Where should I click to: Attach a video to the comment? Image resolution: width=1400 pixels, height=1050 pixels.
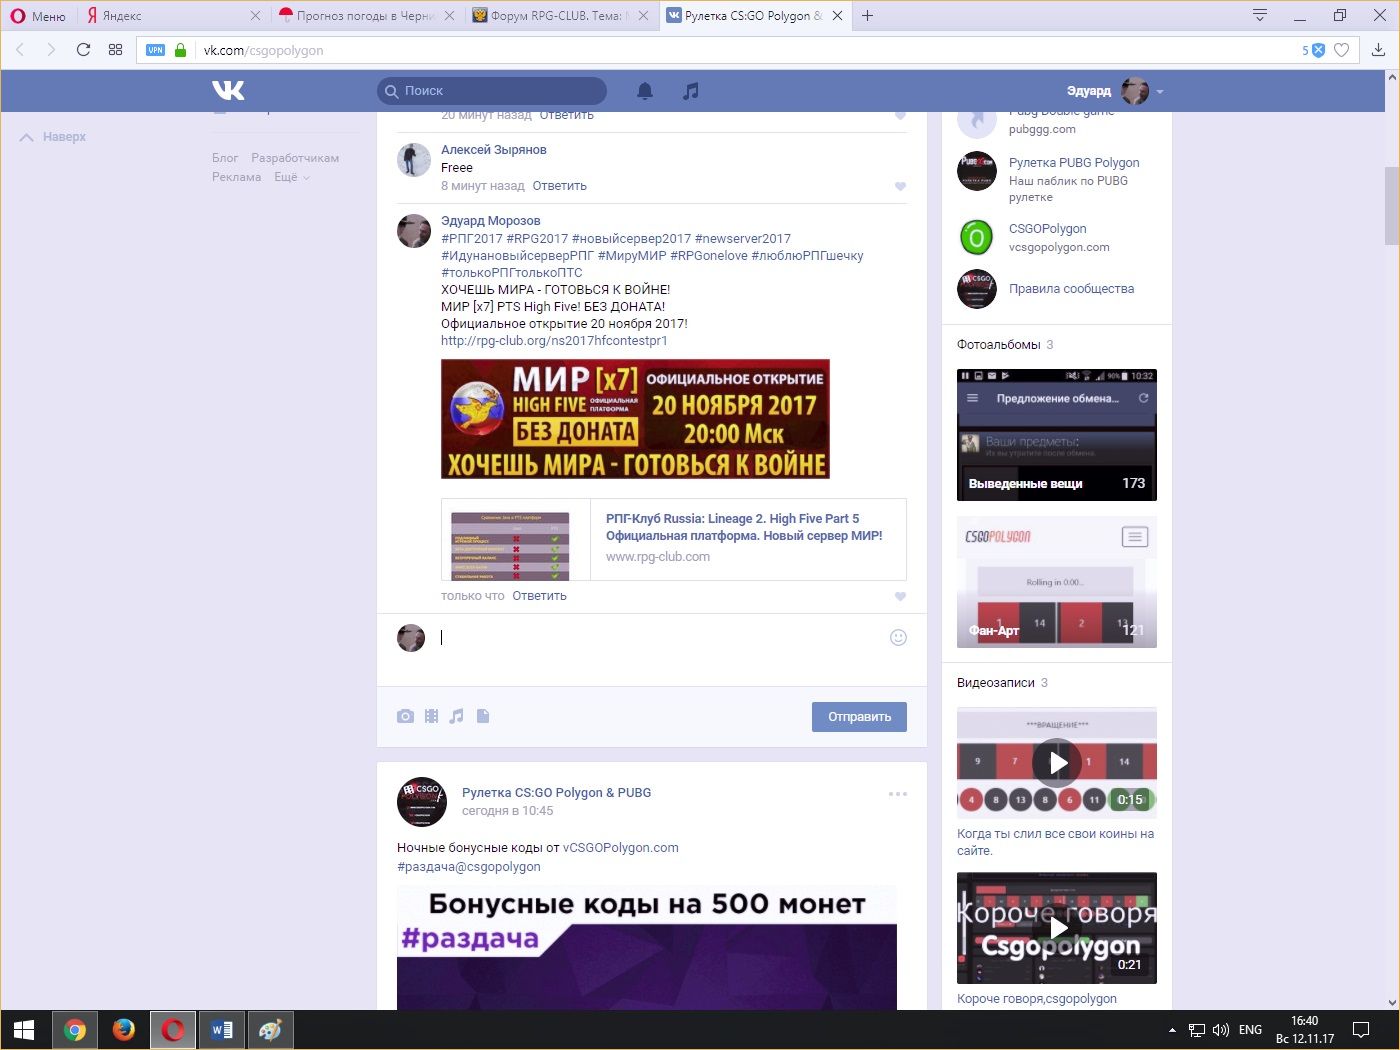coord(431,716)
